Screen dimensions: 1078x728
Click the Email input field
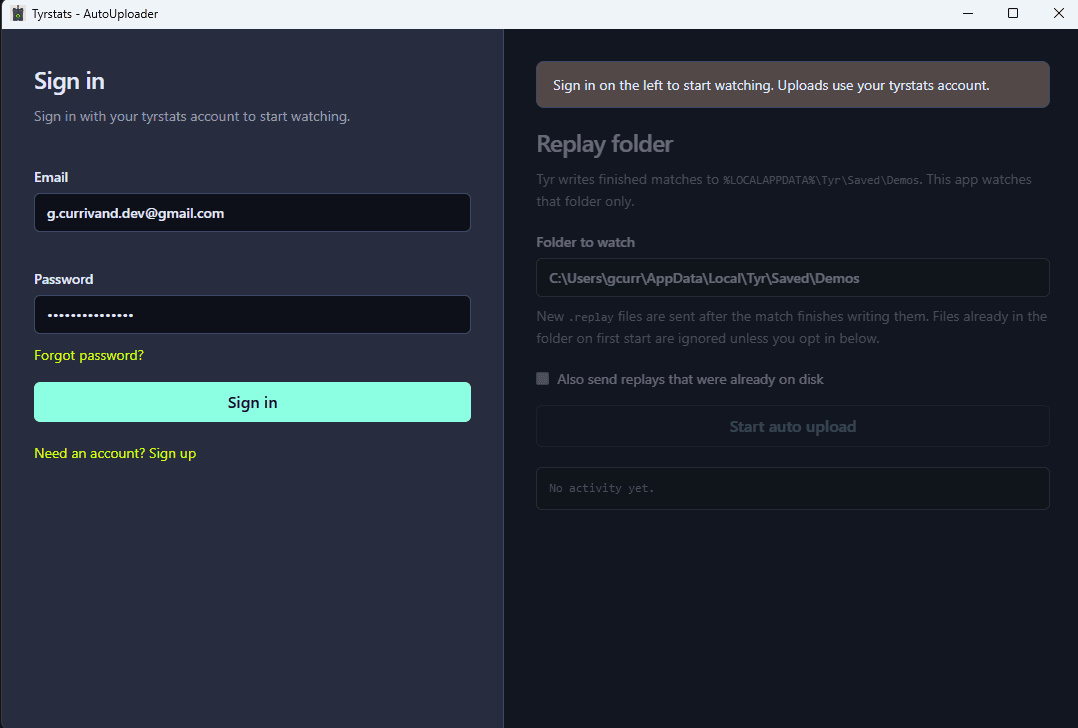(252, 212)
